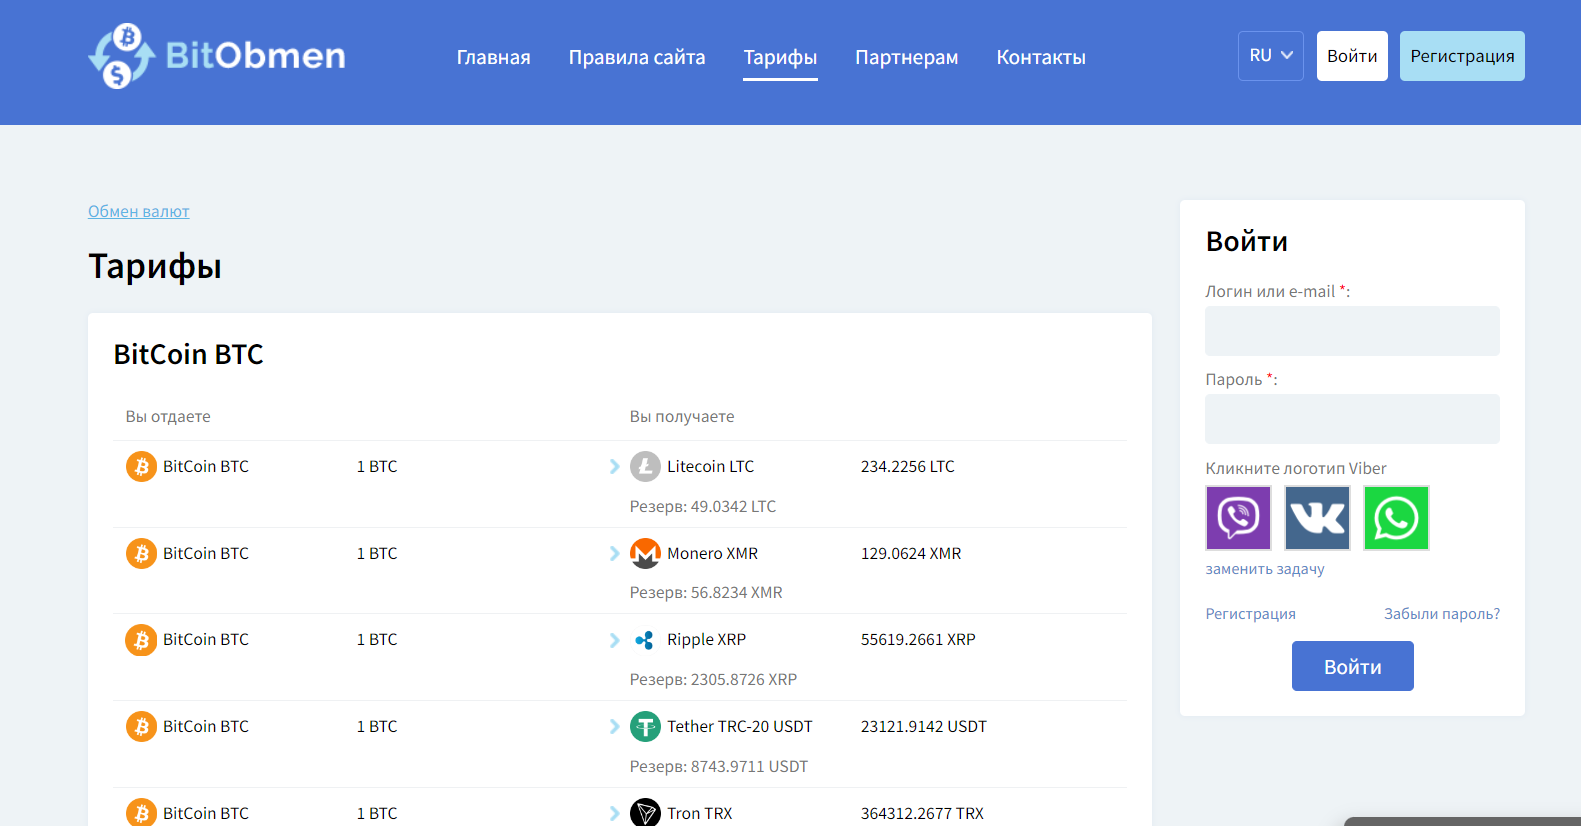Viewport: 1581px width, 826px height.
Task: Click BitCoin BTC label in the Ripple row
Action: pyautogui.click(x=206, y=640)
